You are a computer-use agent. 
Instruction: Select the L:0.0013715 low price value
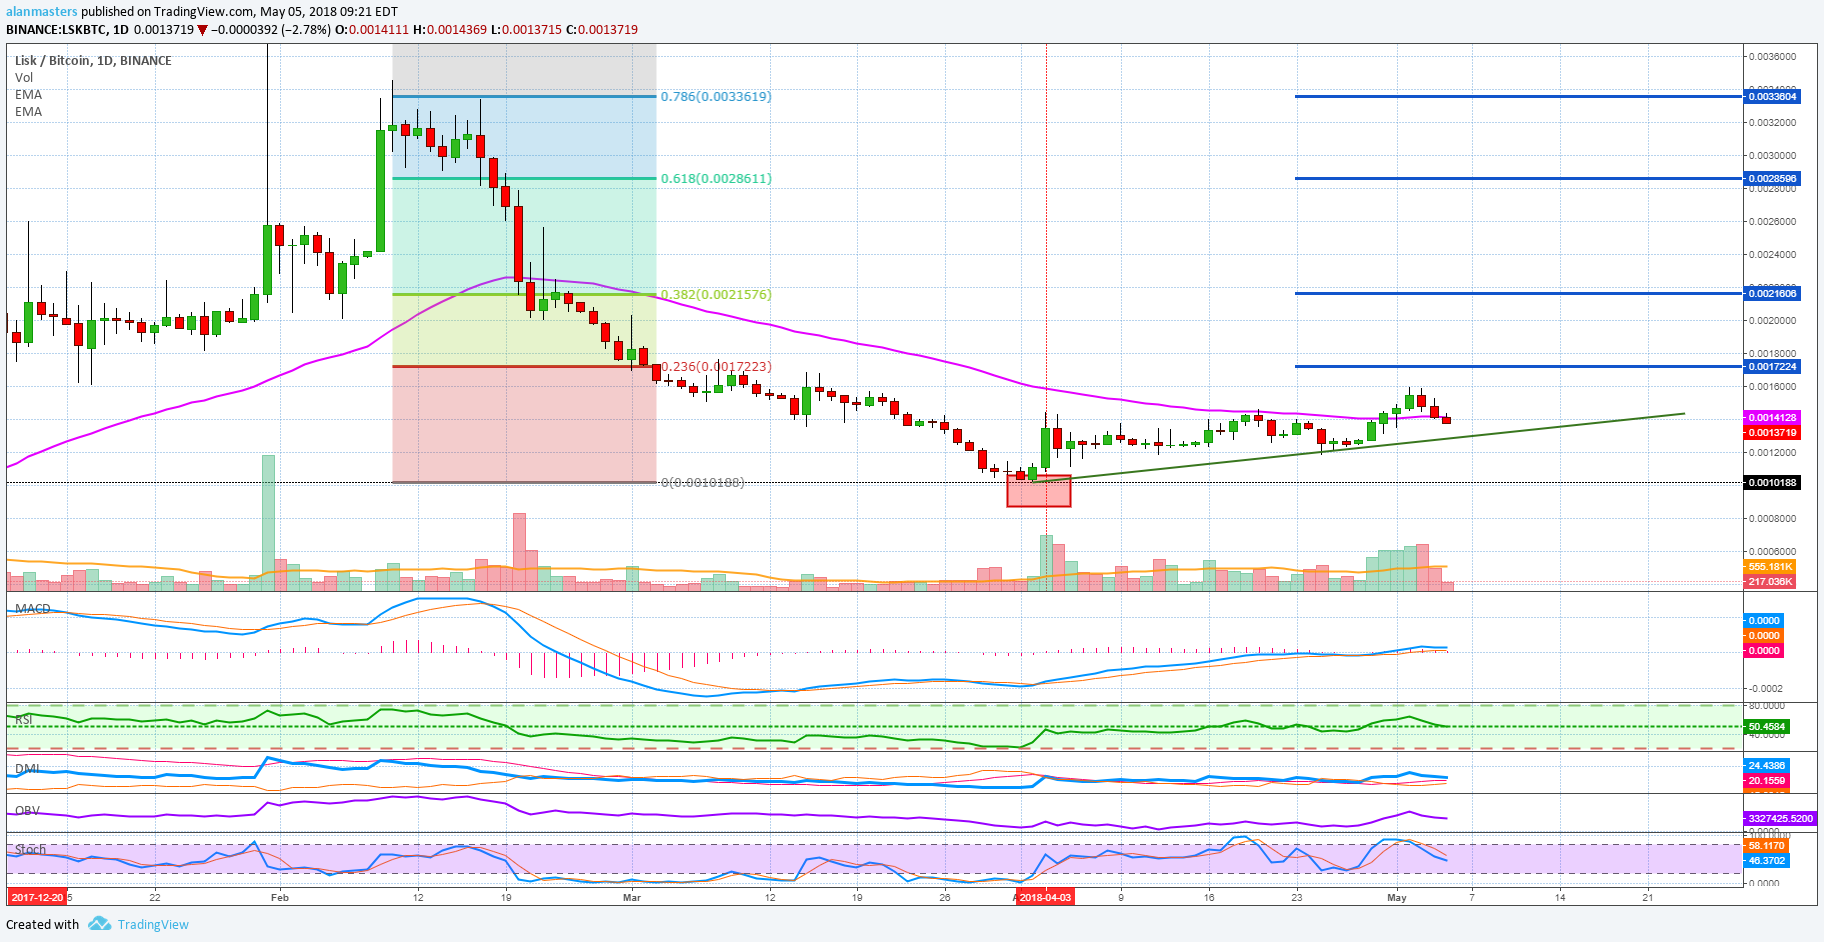coord(527,30)
